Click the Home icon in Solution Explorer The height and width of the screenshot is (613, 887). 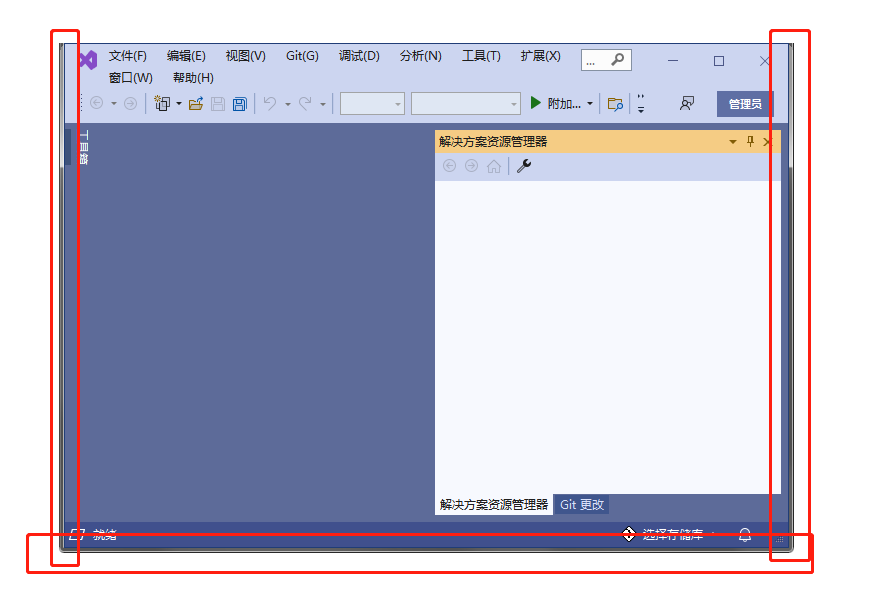[493, 165]
